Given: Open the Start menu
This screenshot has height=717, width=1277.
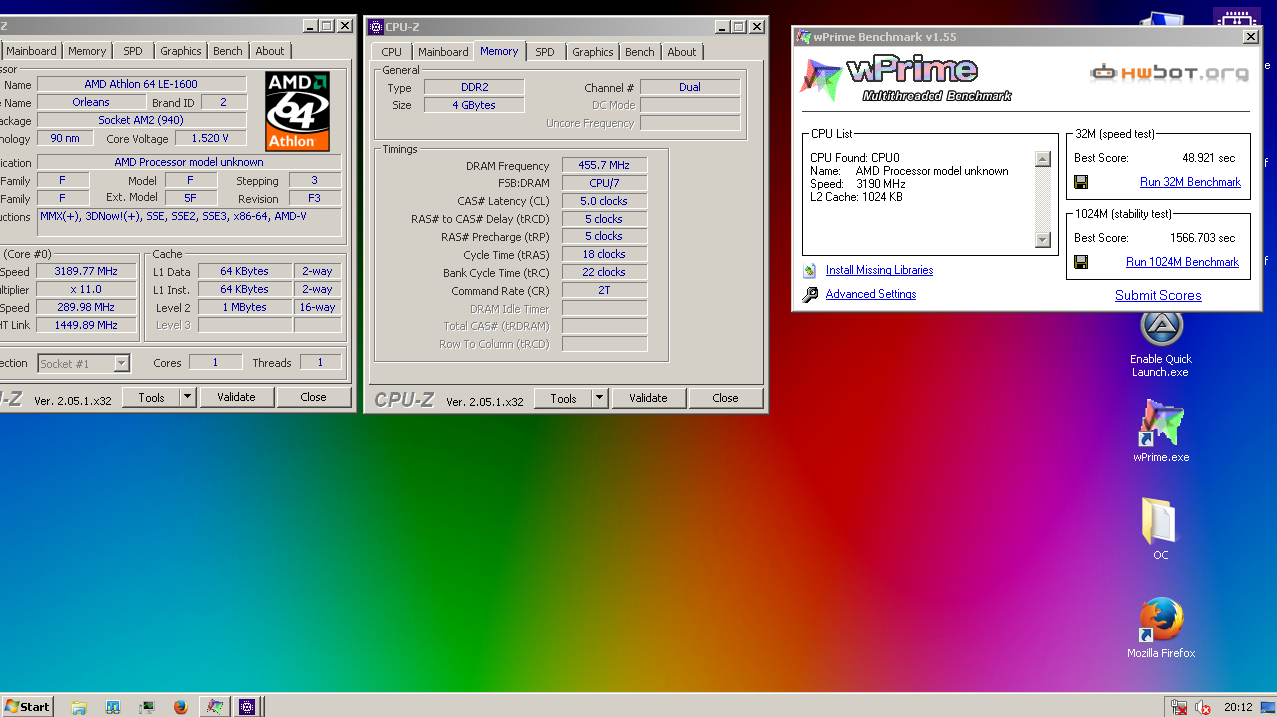Looking at the screenshot, I should point(28,706).
